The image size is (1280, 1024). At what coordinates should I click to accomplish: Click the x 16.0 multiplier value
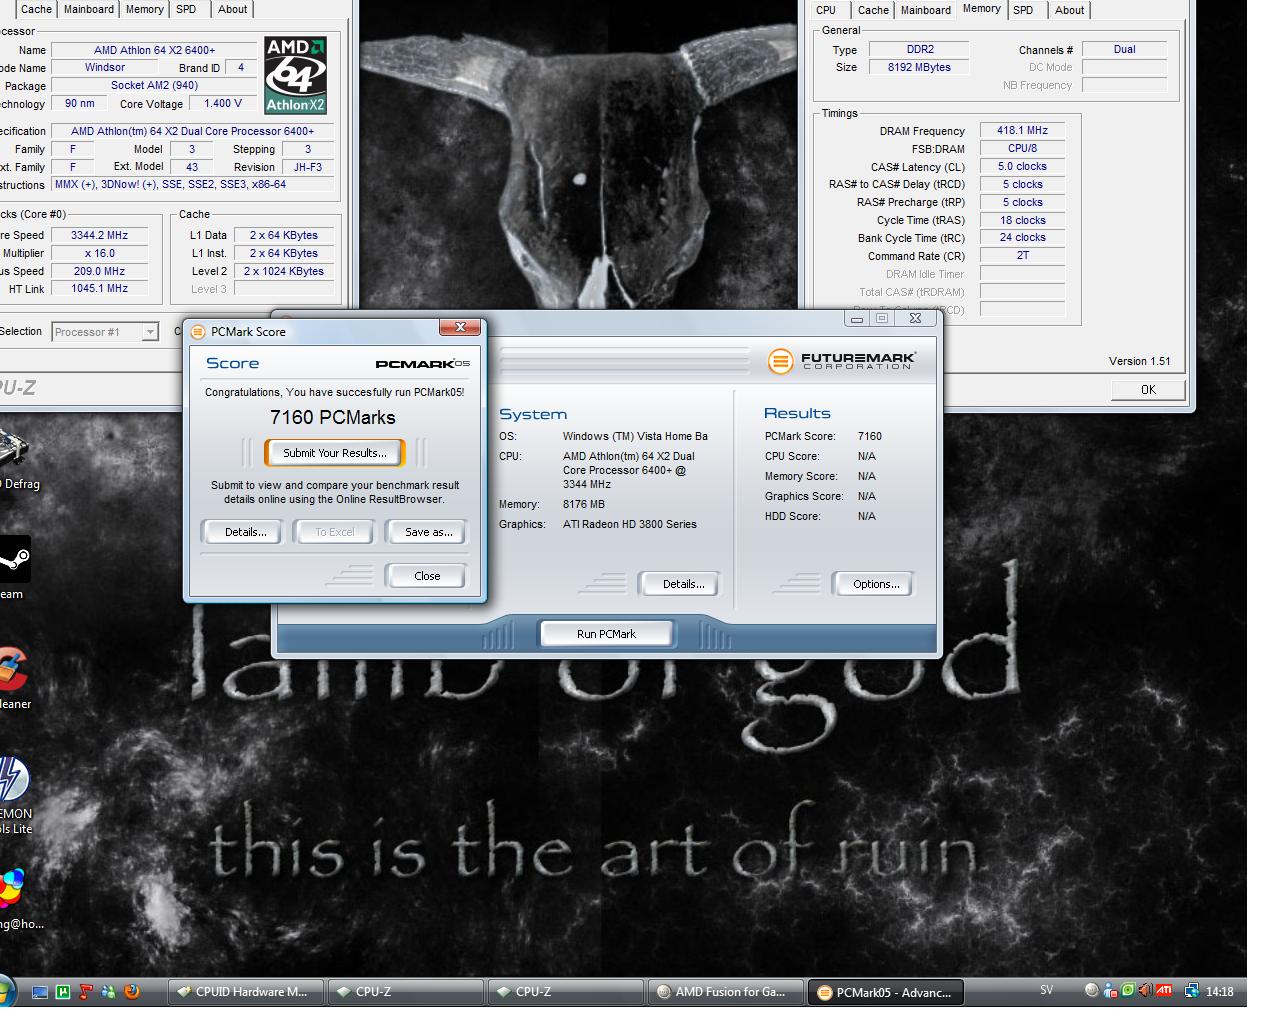(x=99, y=254)
